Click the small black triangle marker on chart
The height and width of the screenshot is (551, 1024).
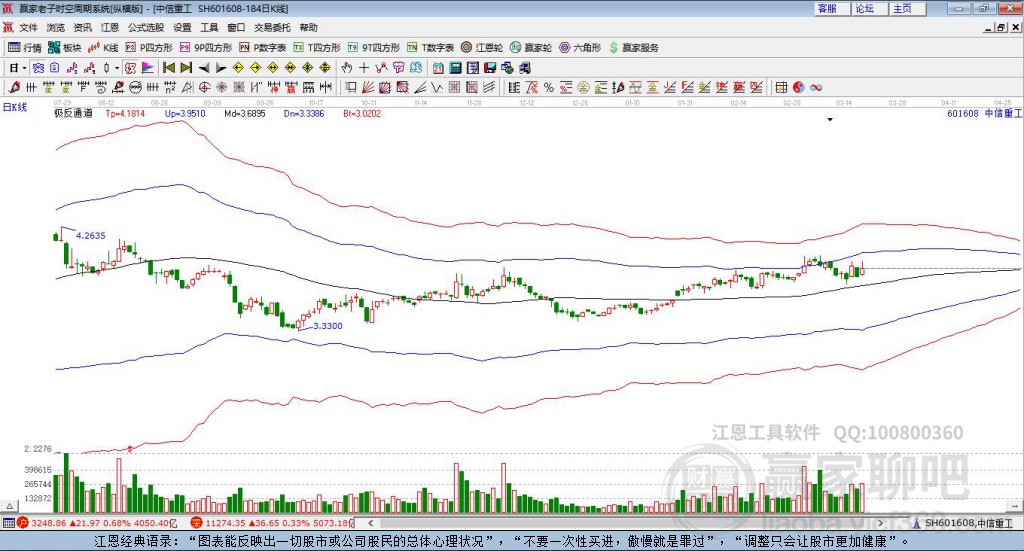pyautogui.click(x=830, y=119)
